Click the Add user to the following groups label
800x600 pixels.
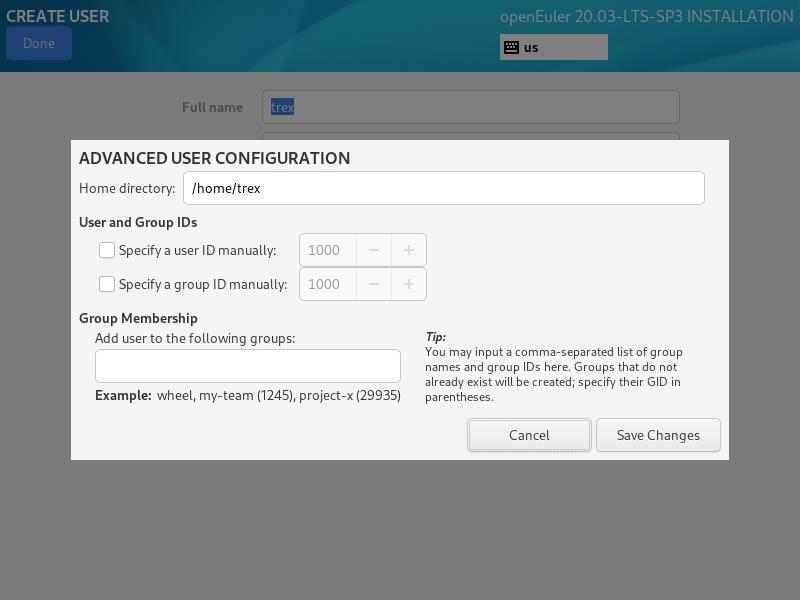[195, 338]
